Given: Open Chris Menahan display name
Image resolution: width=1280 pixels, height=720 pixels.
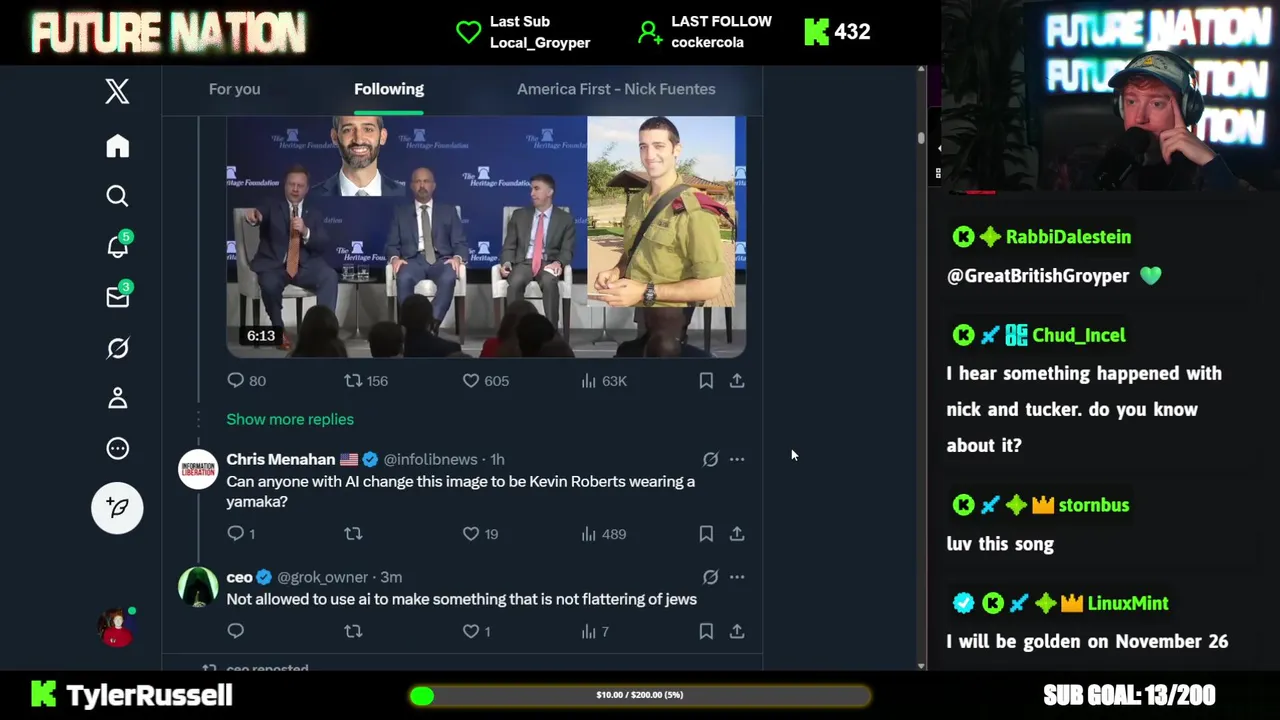Looking at the screenshot, I should point(281,459).
